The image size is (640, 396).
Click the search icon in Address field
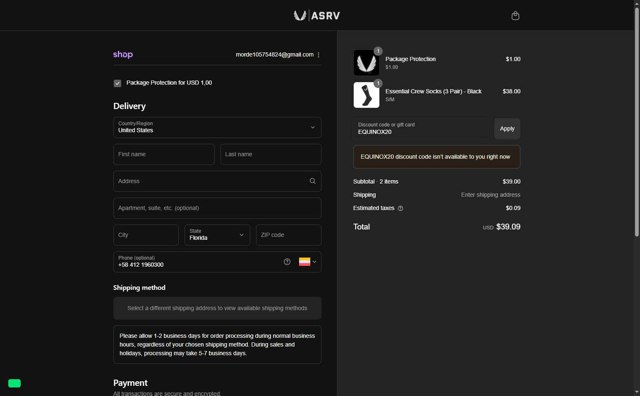313,181
